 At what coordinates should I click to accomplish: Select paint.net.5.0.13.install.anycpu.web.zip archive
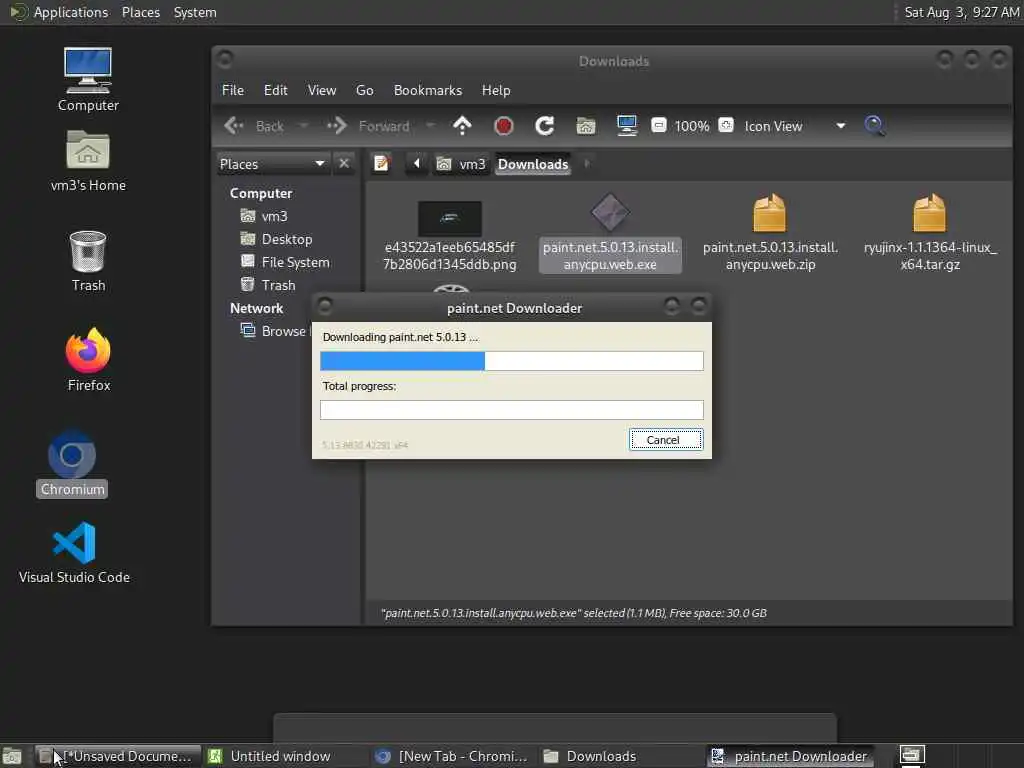click(770, 232)
